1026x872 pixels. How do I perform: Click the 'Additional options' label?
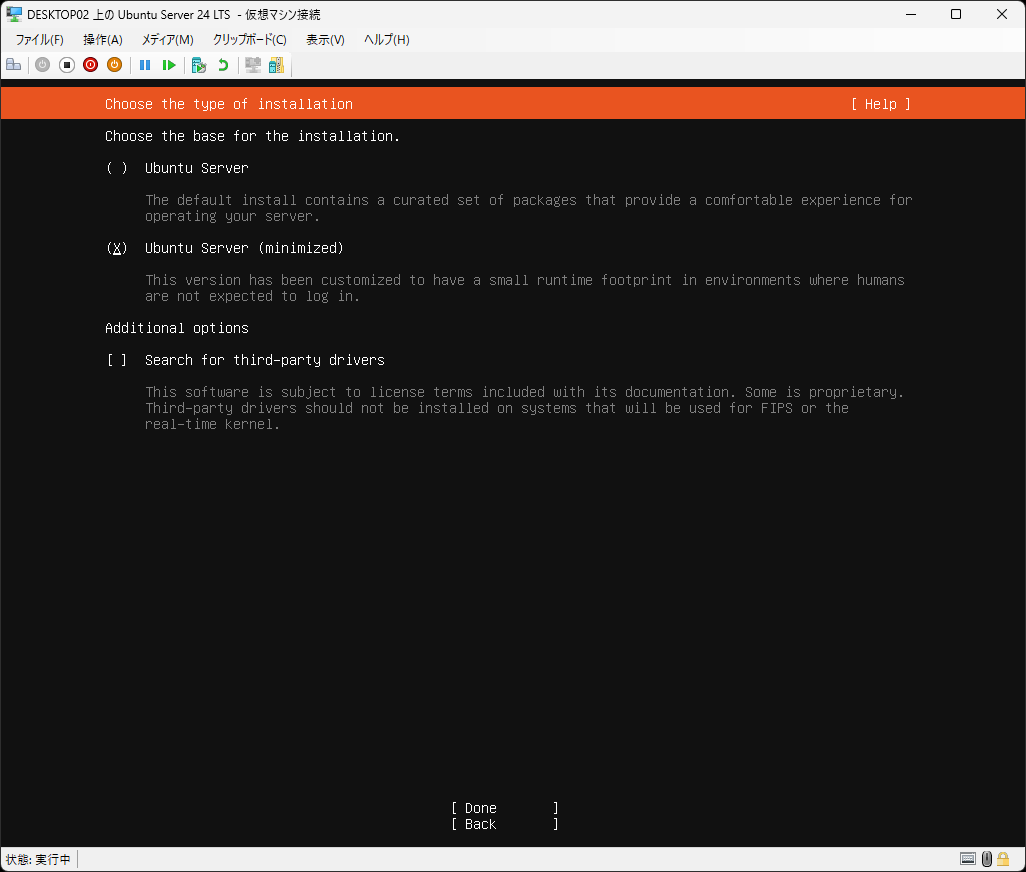tap(177, 328)
